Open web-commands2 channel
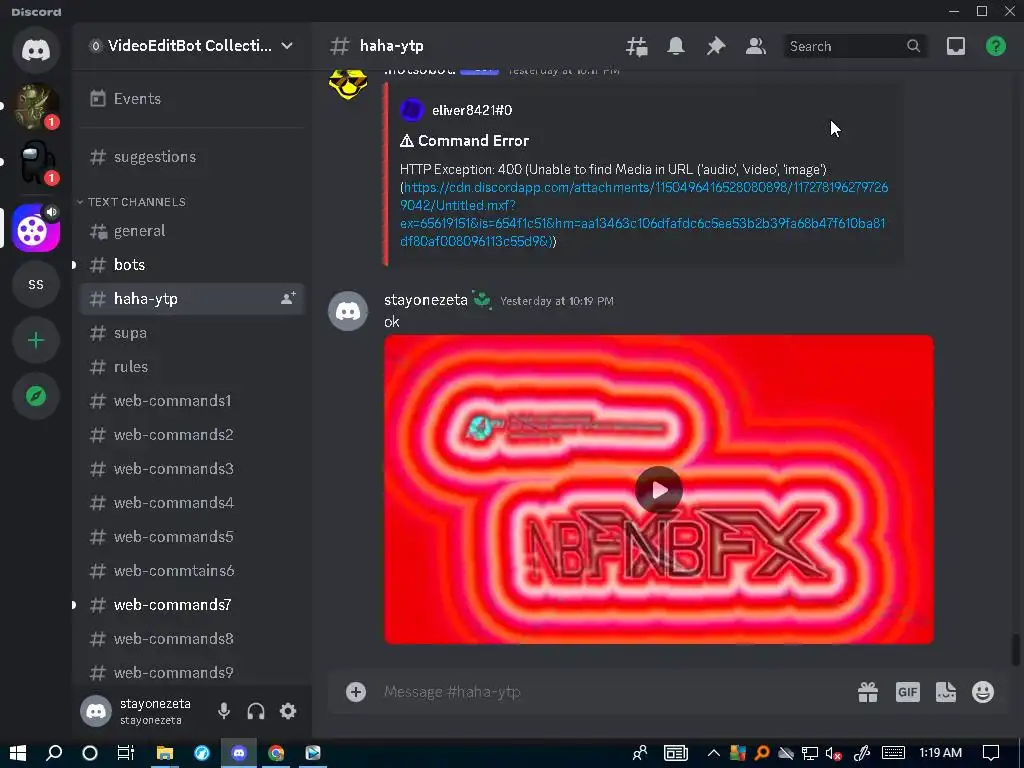Image resolution: width=1024 pixels, height=768 pixels. [192, 434]
